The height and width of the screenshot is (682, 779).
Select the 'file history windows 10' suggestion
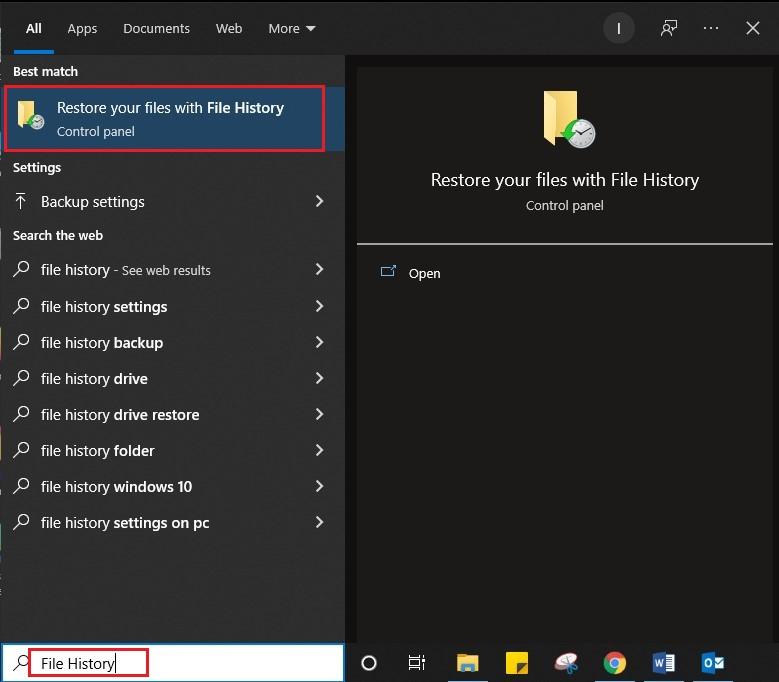coord(173,486)
